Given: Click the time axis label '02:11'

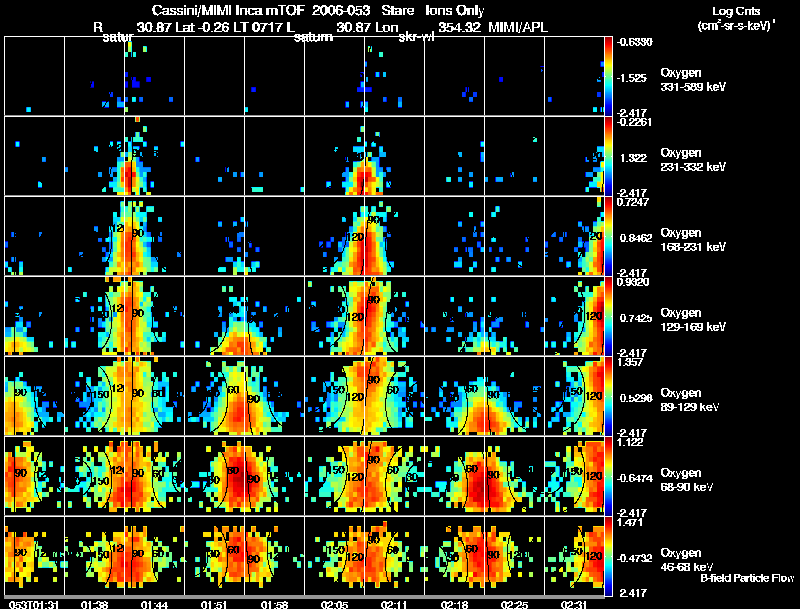Looking at the screenshot, I should [x=394, y=605].
